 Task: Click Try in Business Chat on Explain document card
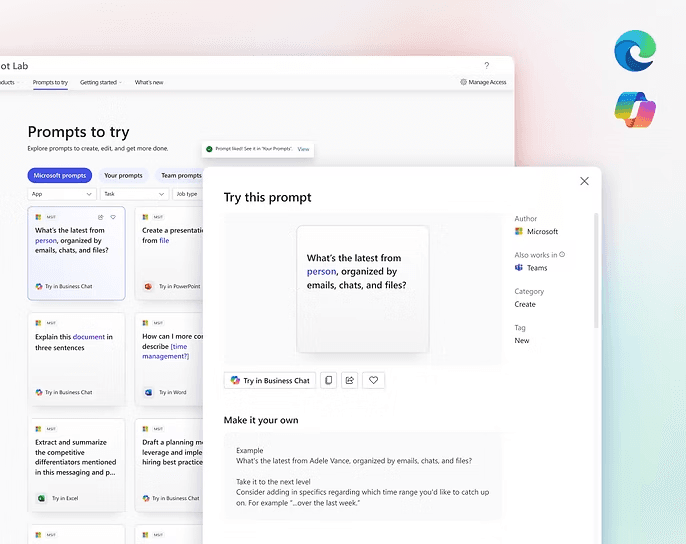(69, 392)
